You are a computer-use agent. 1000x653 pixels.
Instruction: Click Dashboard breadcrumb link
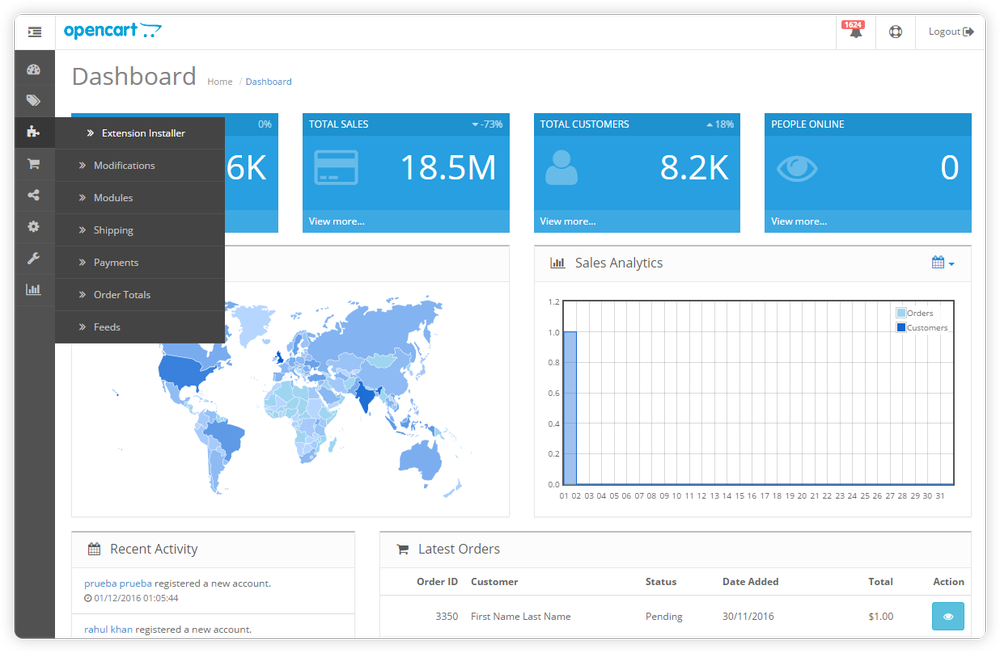click(268, 82)
